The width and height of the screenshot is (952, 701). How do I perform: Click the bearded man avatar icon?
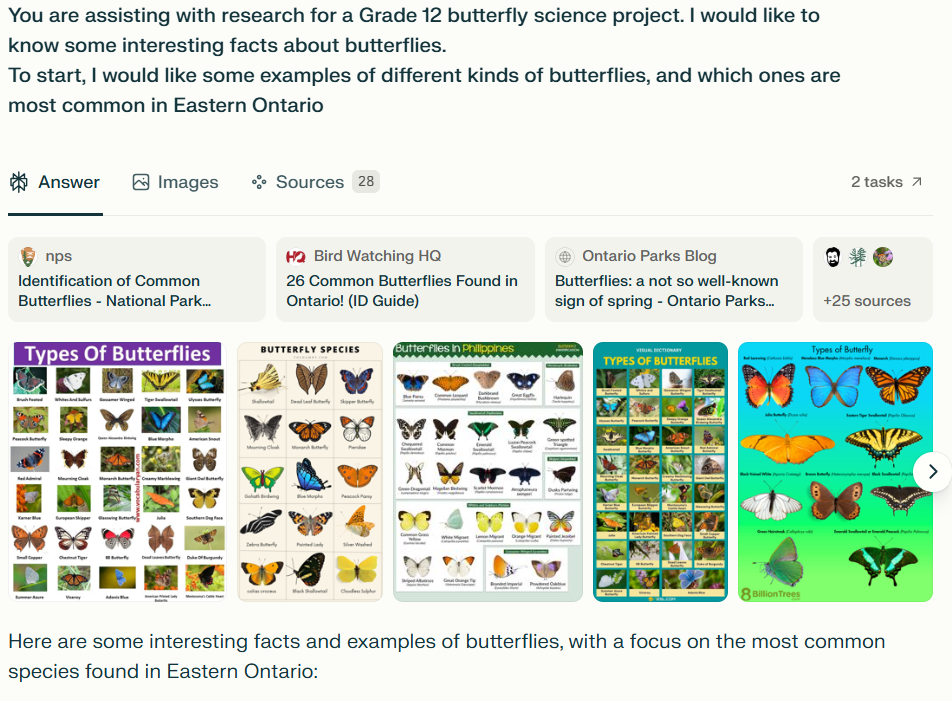pyautogui.click(x=833, y=257)
